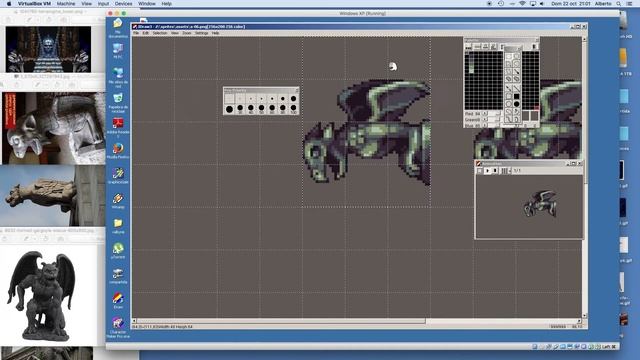The width and height of the screenshot is (640, 360).
Task: Open the macOS Window menu
Action: pyautogui.click(x=147, y=4)
